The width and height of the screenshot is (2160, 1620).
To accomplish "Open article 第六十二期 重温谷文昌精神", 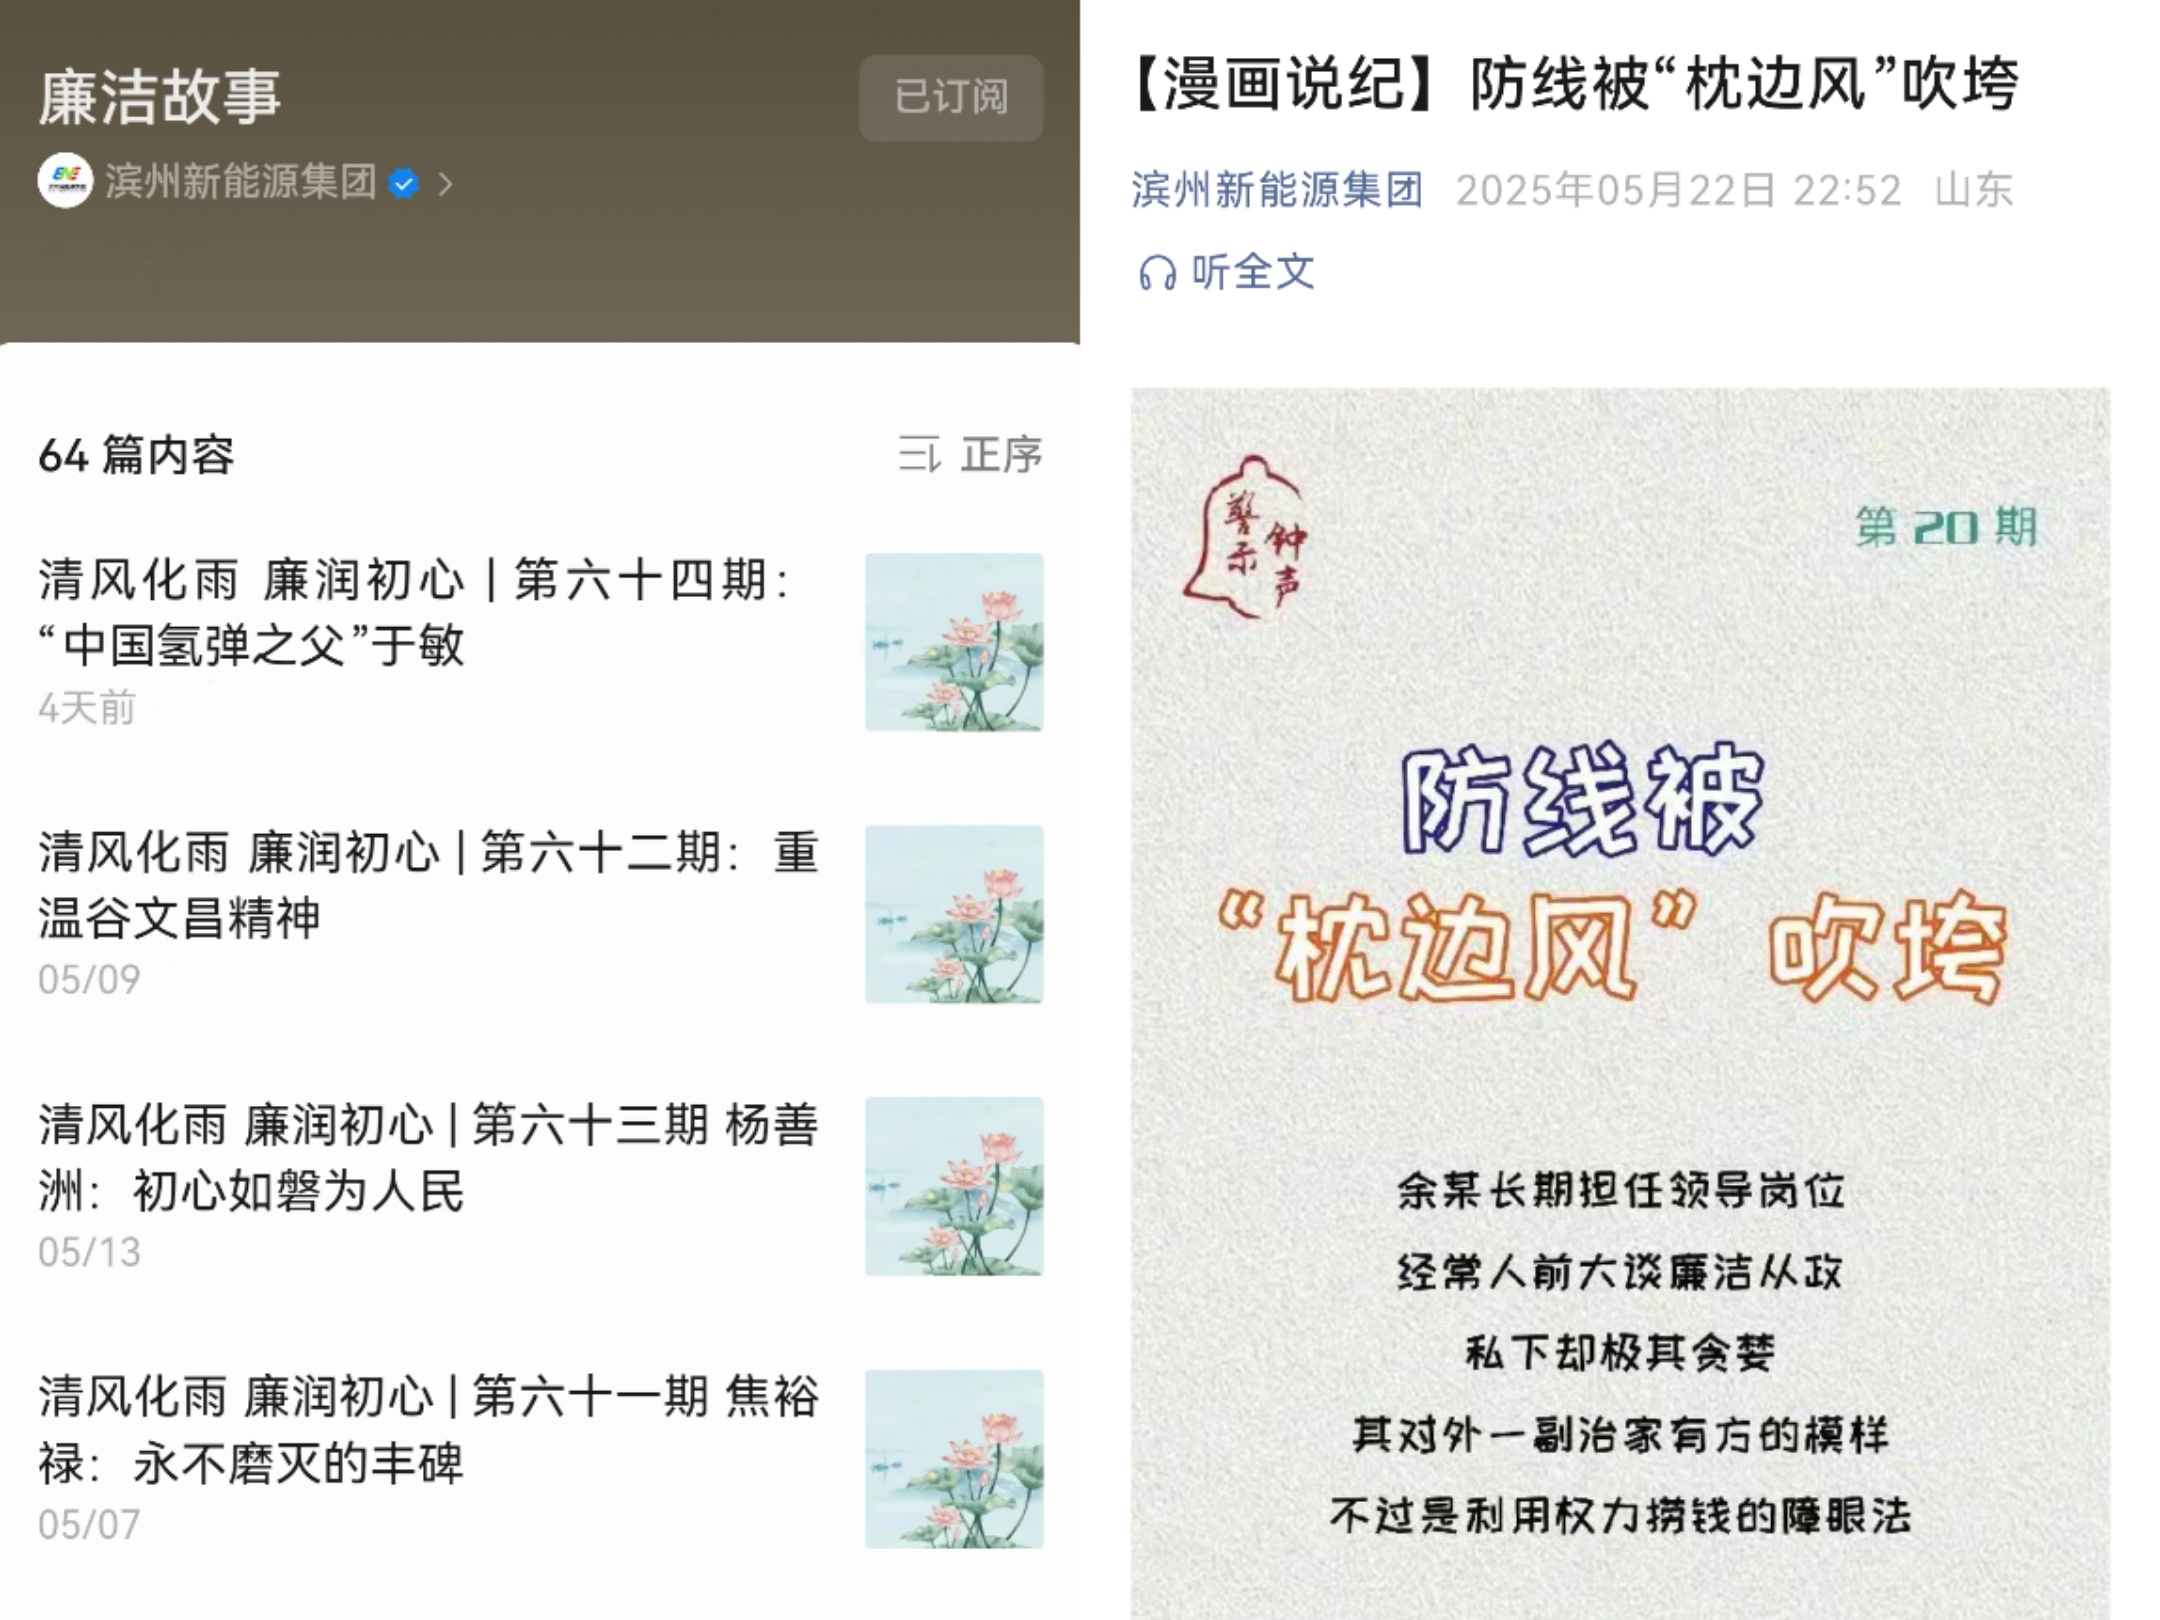I will (429, 884).
